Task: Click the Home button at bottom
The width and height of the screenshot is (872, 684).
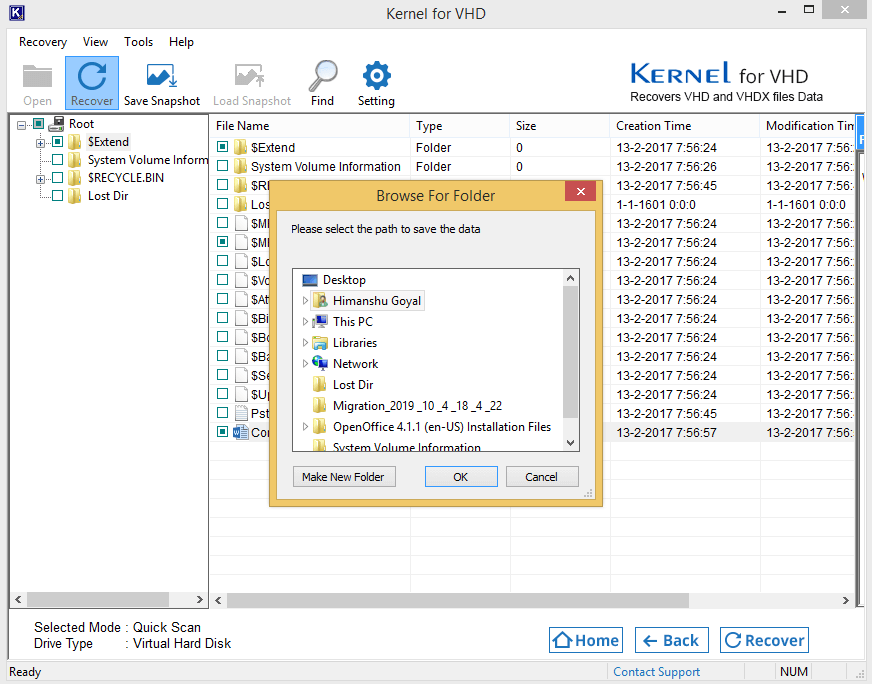Action: pos(586,641)
